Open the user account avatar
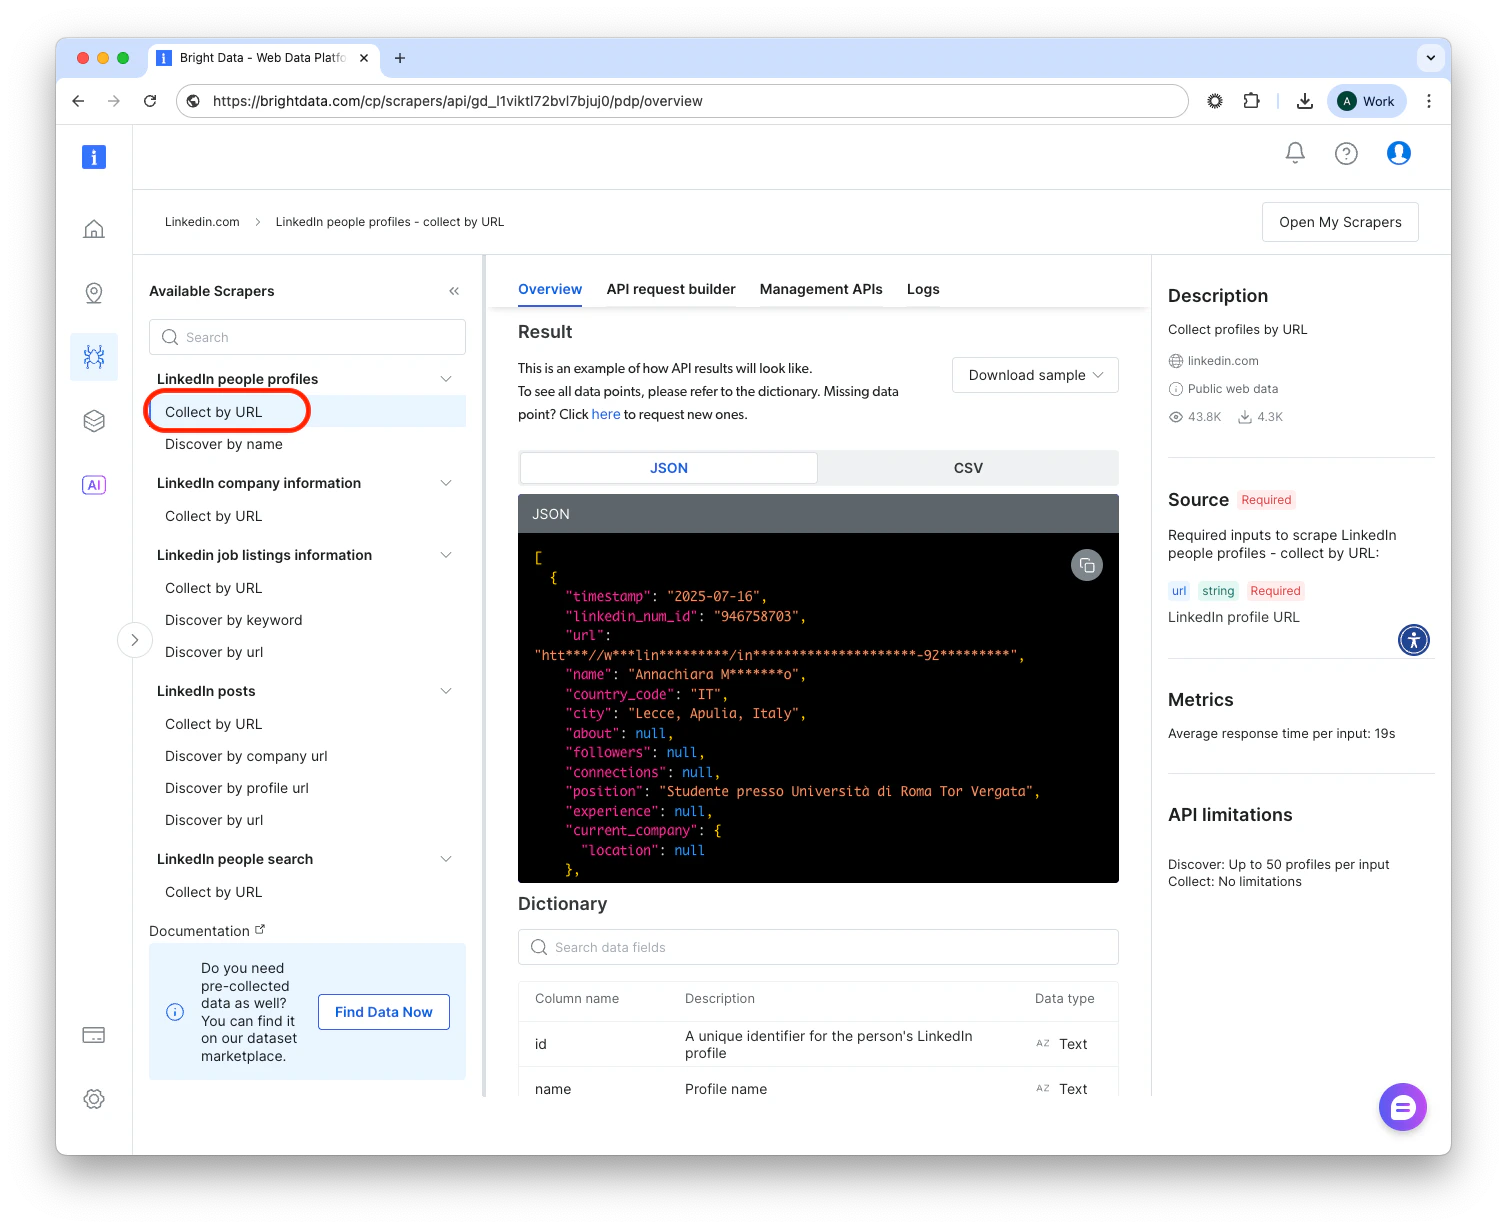Viewport: 1507px width, 1229px height. point(1399,153)
